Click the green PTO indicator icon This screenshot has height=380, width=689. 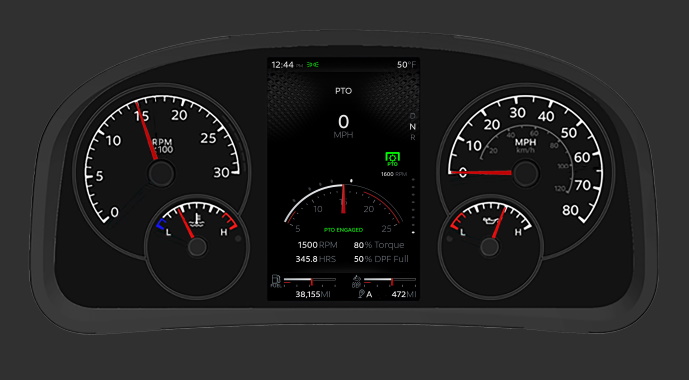[x=392, y=159]
